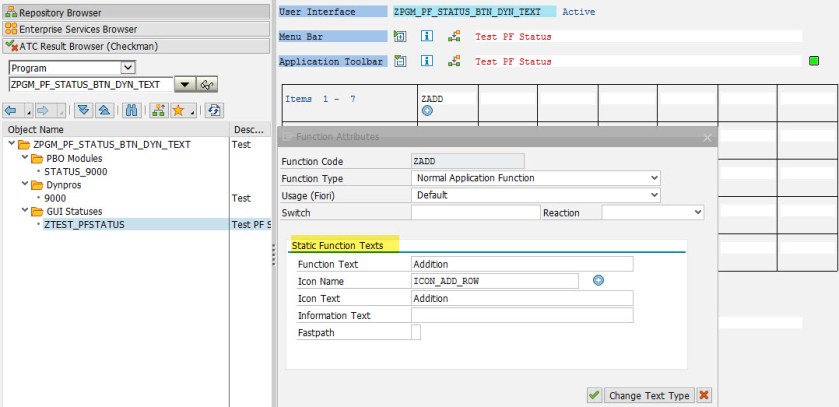Image resolution: width=839 pixels, height=407 pixels.
Task: Click the Menu Bar information icon
Action: click(427, 37)
